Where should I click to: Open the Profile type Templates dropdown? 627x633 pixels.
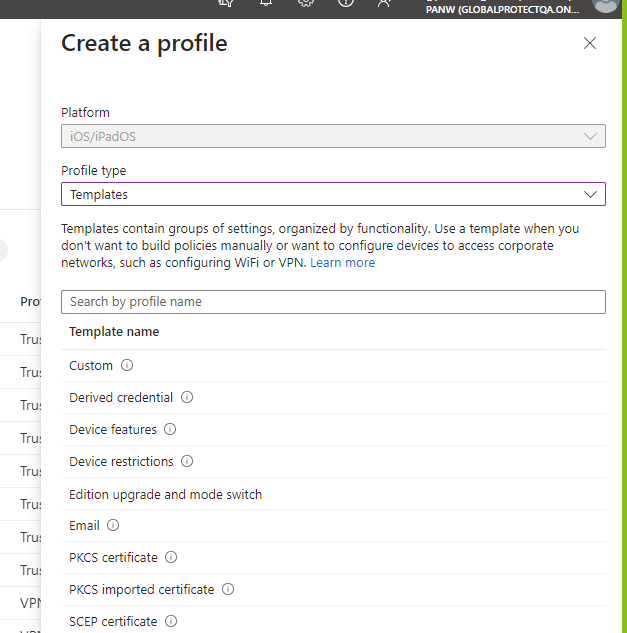[333, 194]
